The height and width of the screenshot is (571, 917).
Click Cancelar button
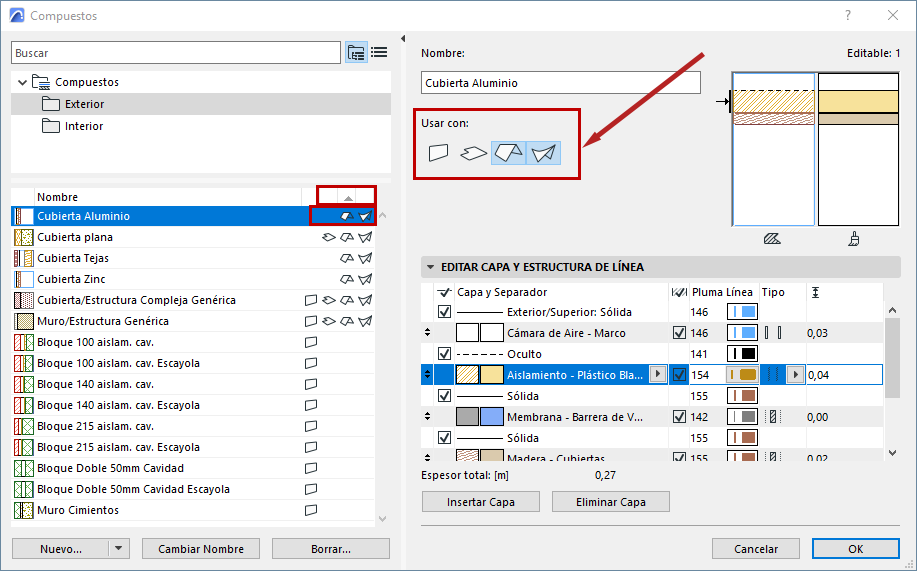pos(756,549)
